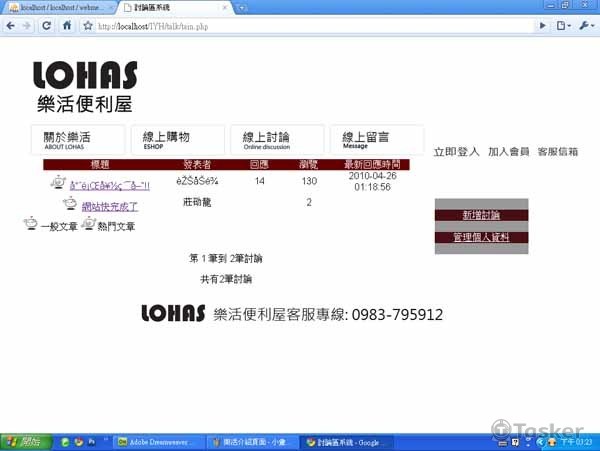Go to browser home page icon
The image size is (600, 451).
(66, 26)
